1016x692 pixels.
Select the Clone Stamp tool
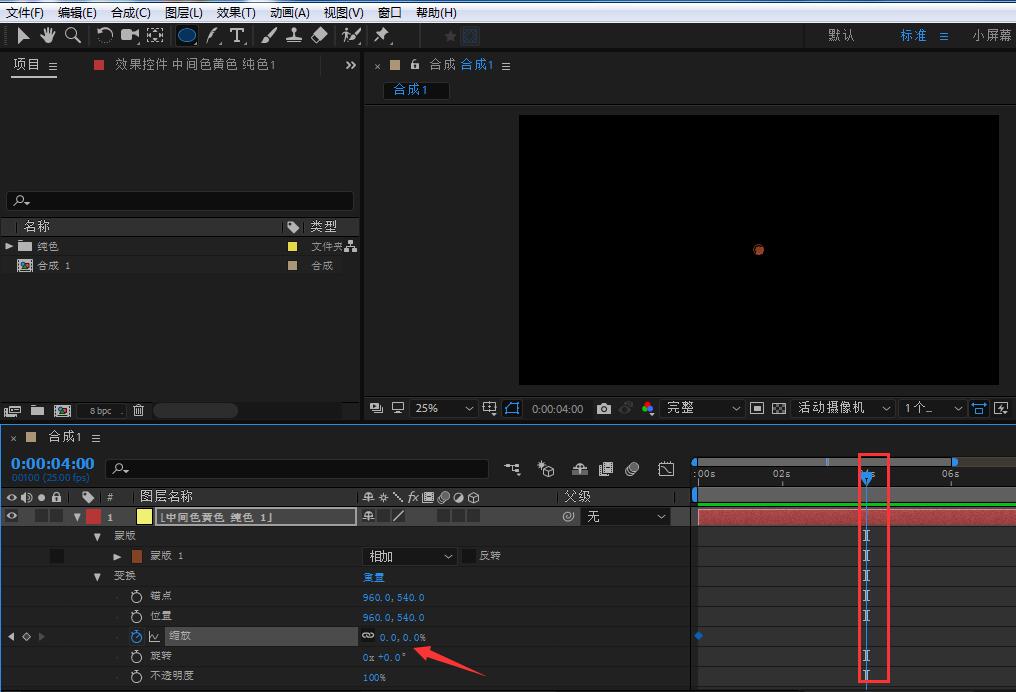tap(294, 35)
